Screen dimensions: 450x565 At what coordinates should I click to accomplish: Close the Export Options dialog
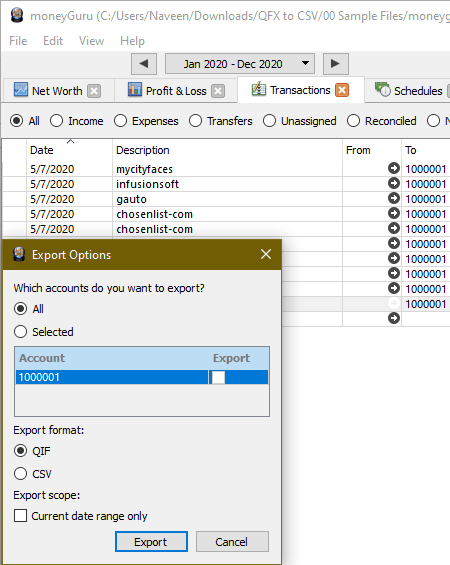(x=266, y=254)
